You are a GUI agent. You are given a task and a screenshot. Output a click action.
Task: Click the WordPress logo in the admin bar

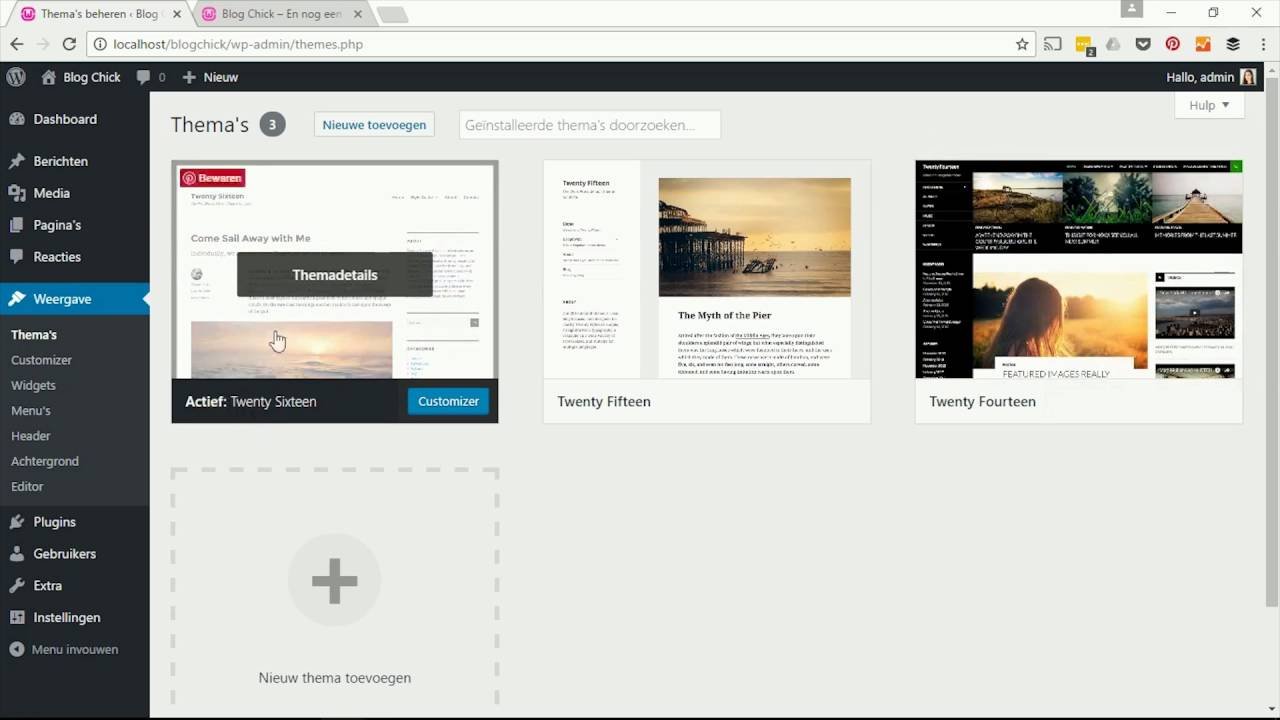16,77
